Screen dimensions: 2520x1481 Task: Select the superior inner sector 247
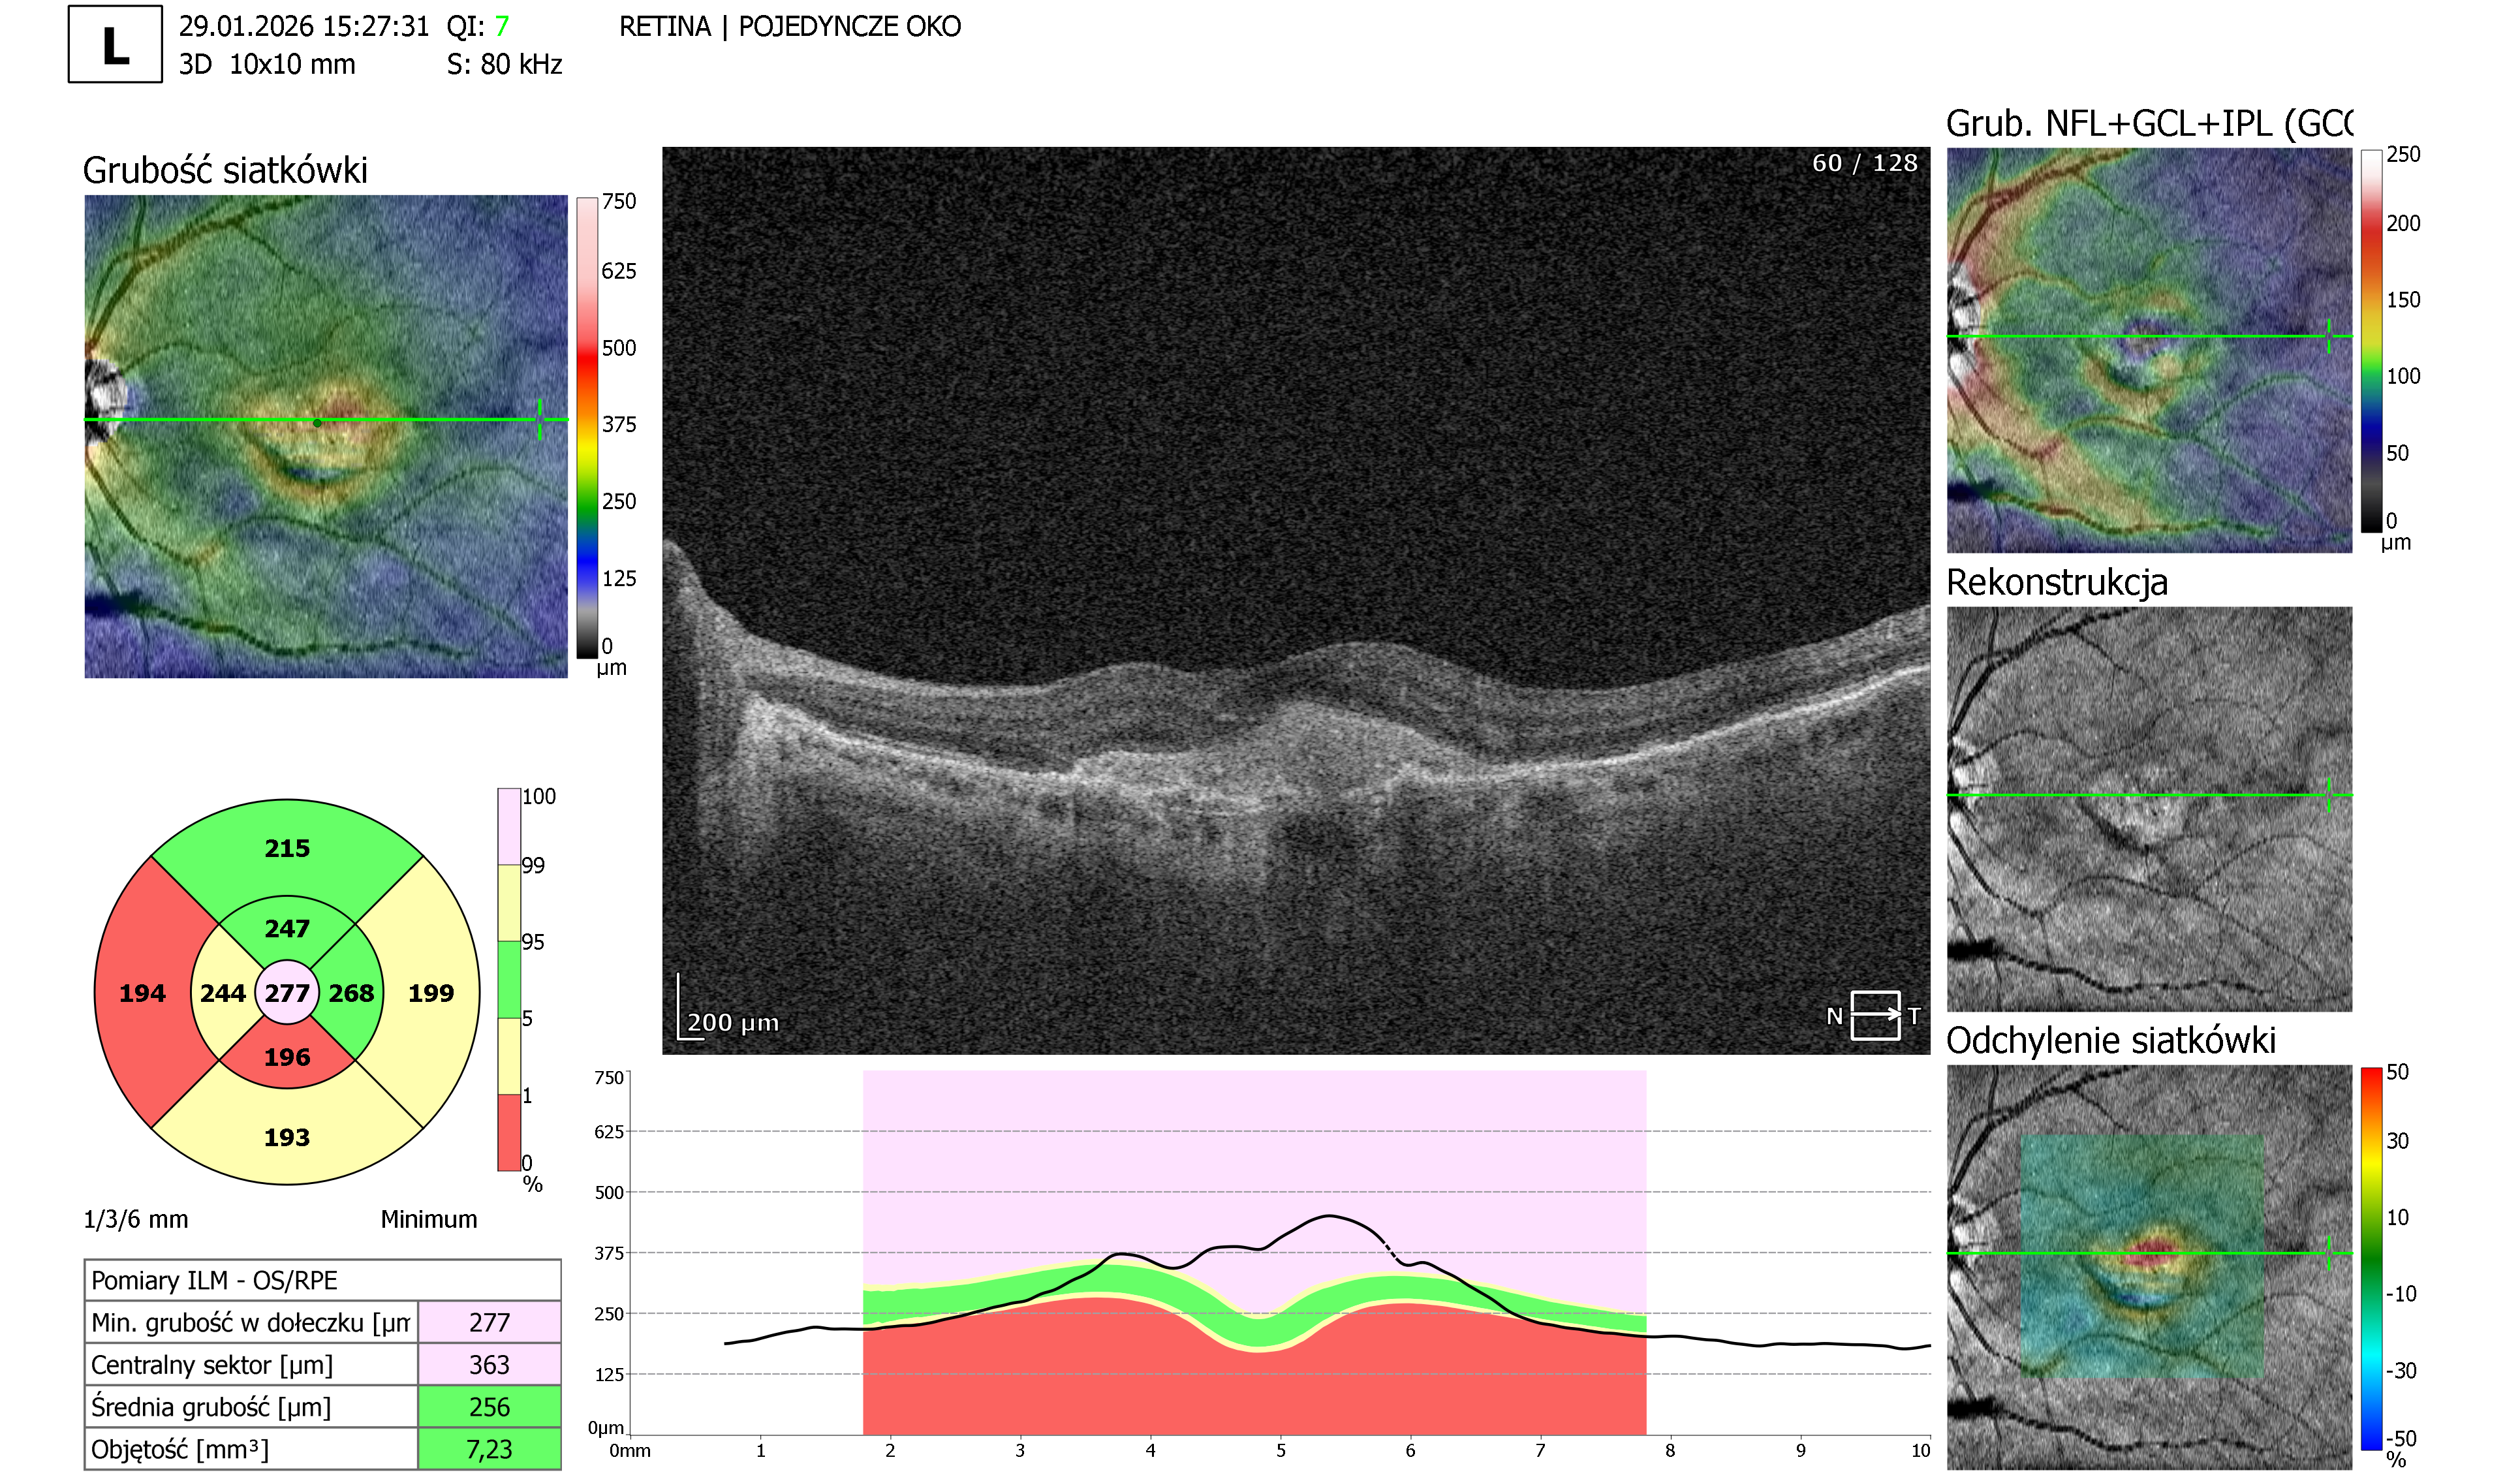[287, 928]
